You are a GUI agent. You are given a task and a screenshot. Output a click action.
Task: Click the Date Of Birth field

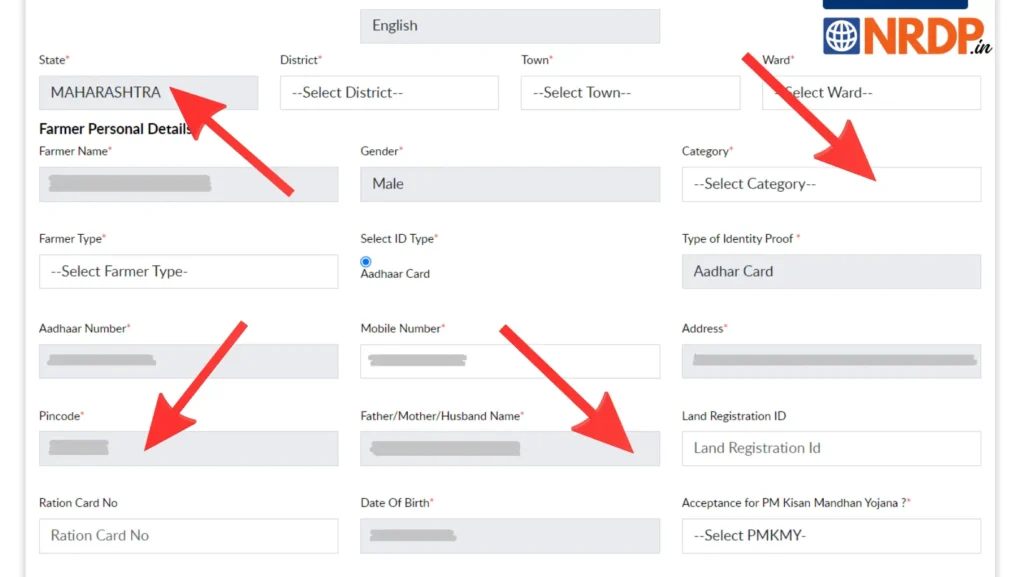click(x=509, y=535)
